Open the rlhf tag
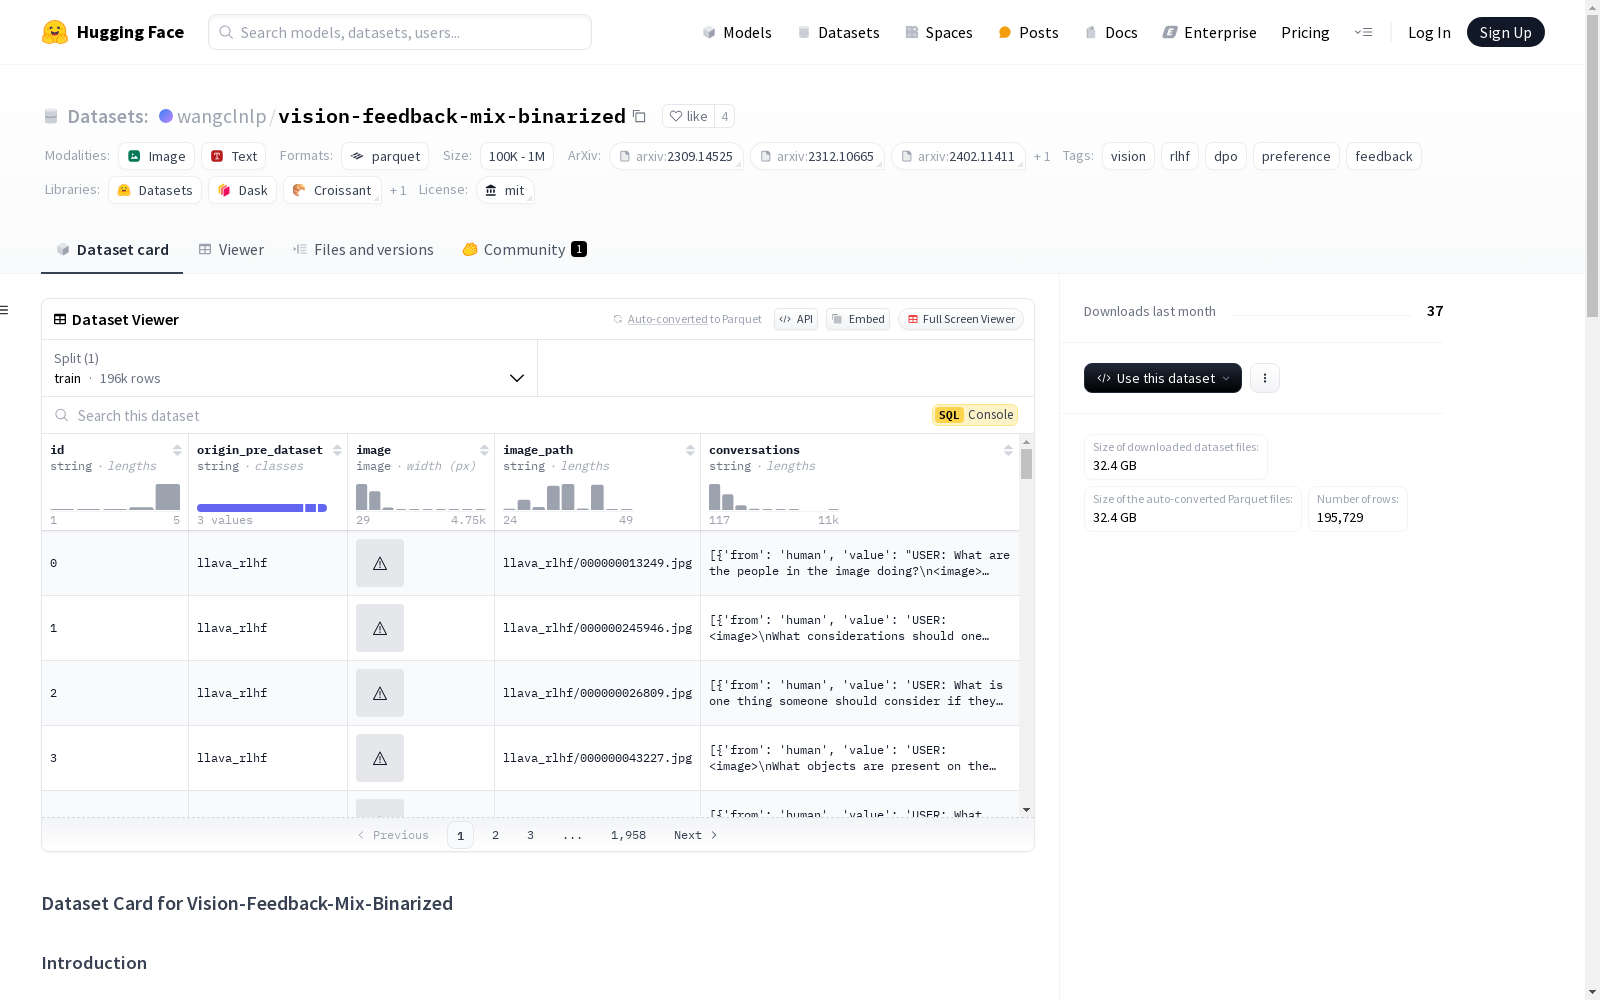The height and width of the screenshot is (1000, 1600). click(x=1180, y=156)
